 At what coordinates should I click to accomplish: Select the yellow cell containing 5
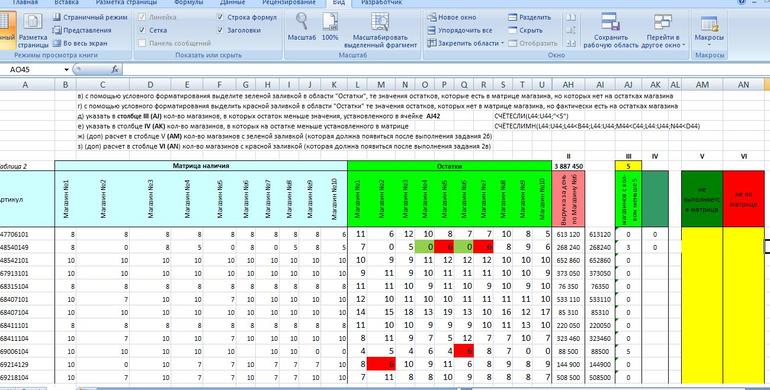click(x=629, y=166)
